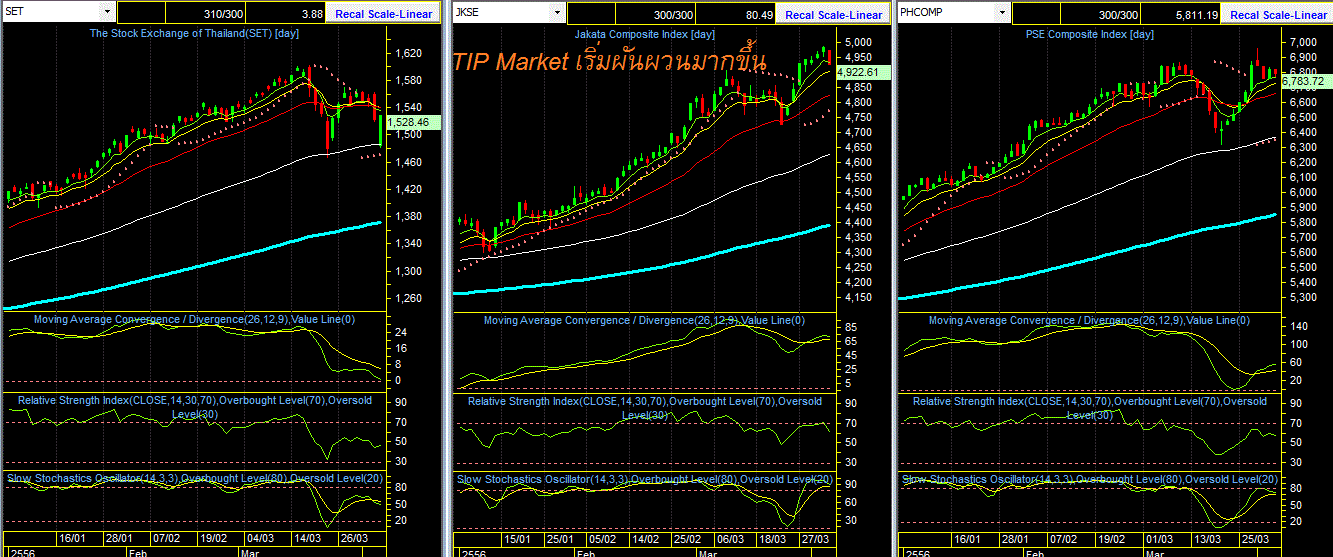The width and height of the screenshot is (1333, 557).
Task: Click the 1,620 price axis label
Action: pyautogui.click(x=409, y=53)
